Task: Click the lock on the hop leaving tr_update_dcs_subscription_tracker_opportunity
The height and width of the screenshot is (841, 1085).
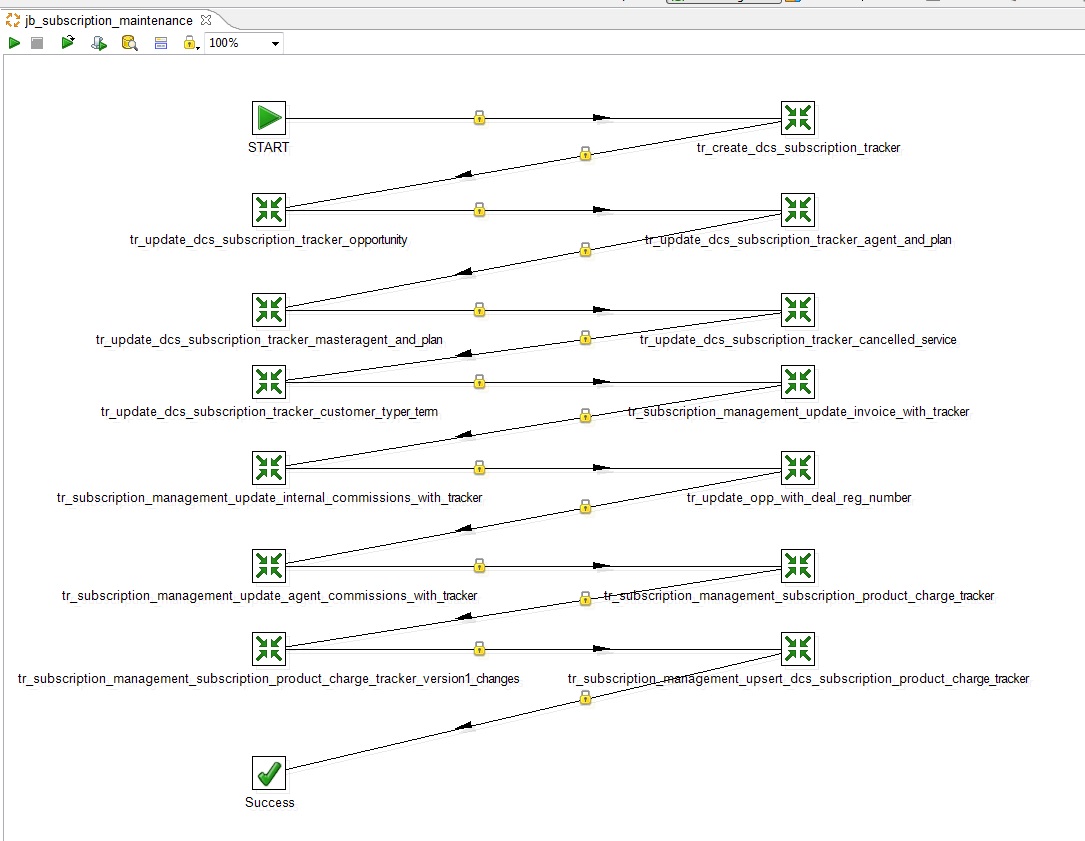Action: click(x=479, y=210)
